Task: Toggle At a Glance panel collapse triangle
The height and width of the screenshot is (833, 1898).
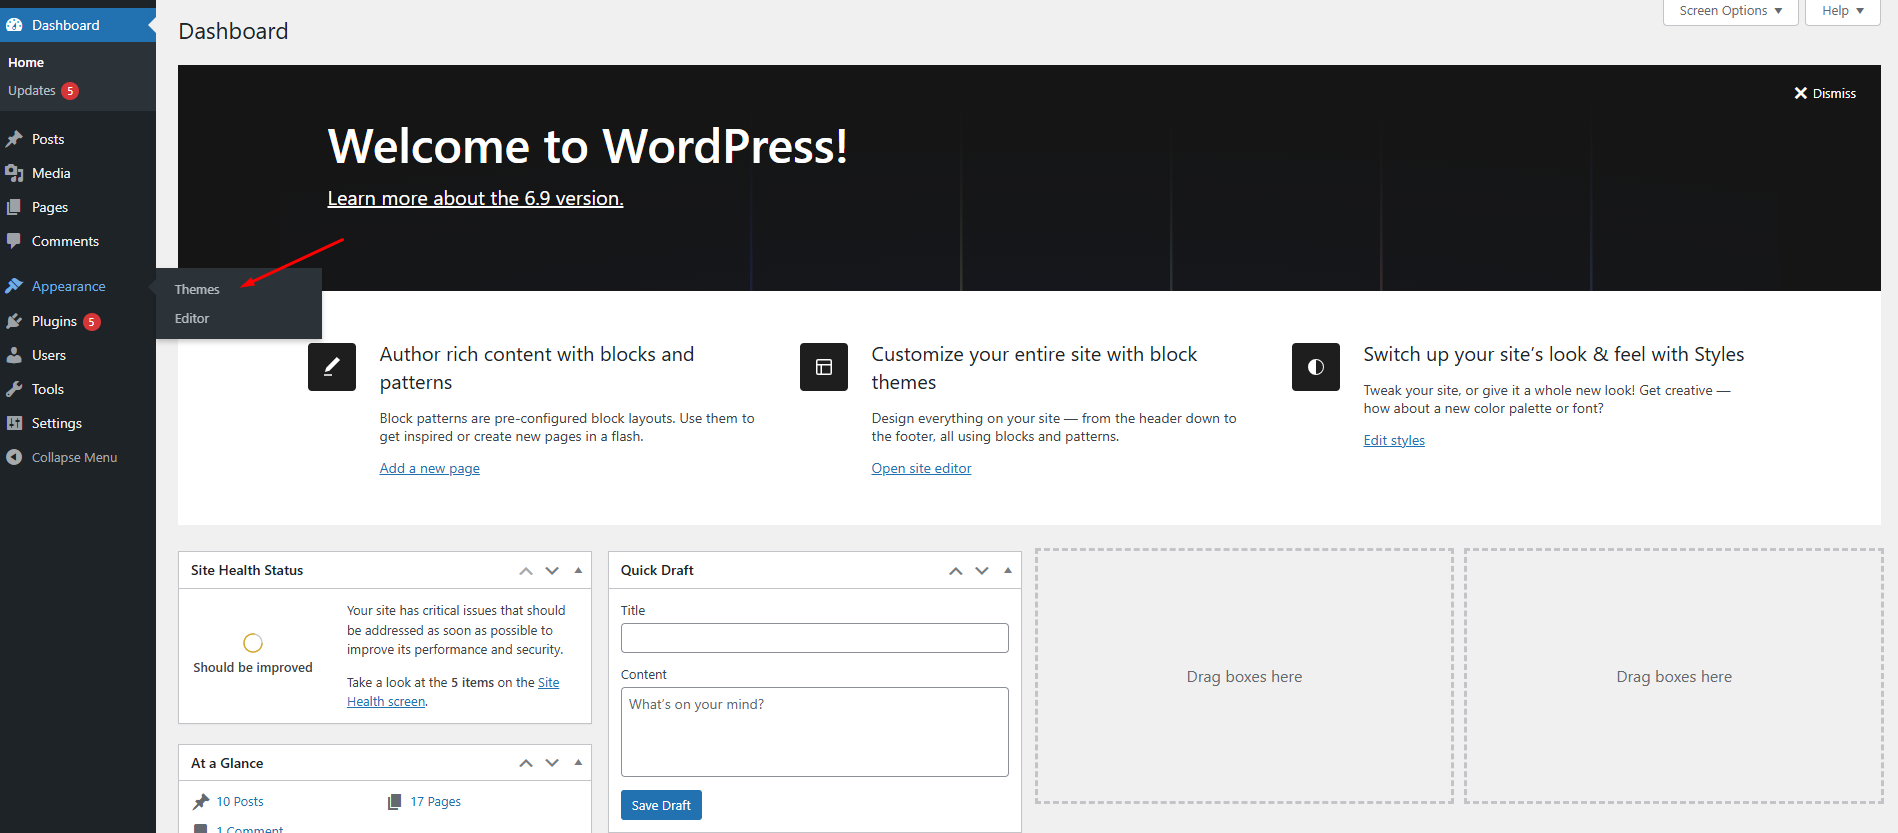Action: click(578, 763)
